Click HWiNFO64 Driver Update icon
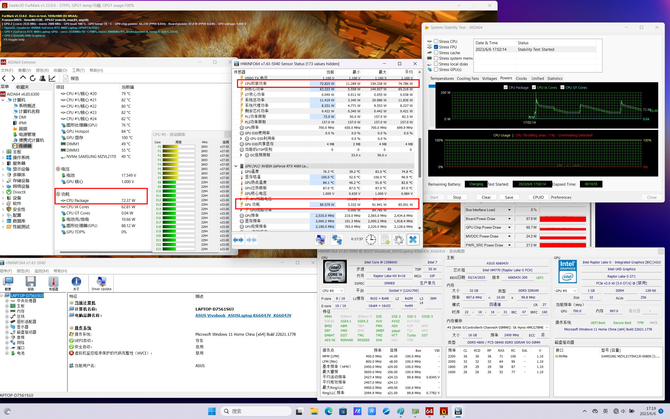Image resolution: width=670 pixels, height=419 pixels. pyautogui.click(x=101, y=281)
